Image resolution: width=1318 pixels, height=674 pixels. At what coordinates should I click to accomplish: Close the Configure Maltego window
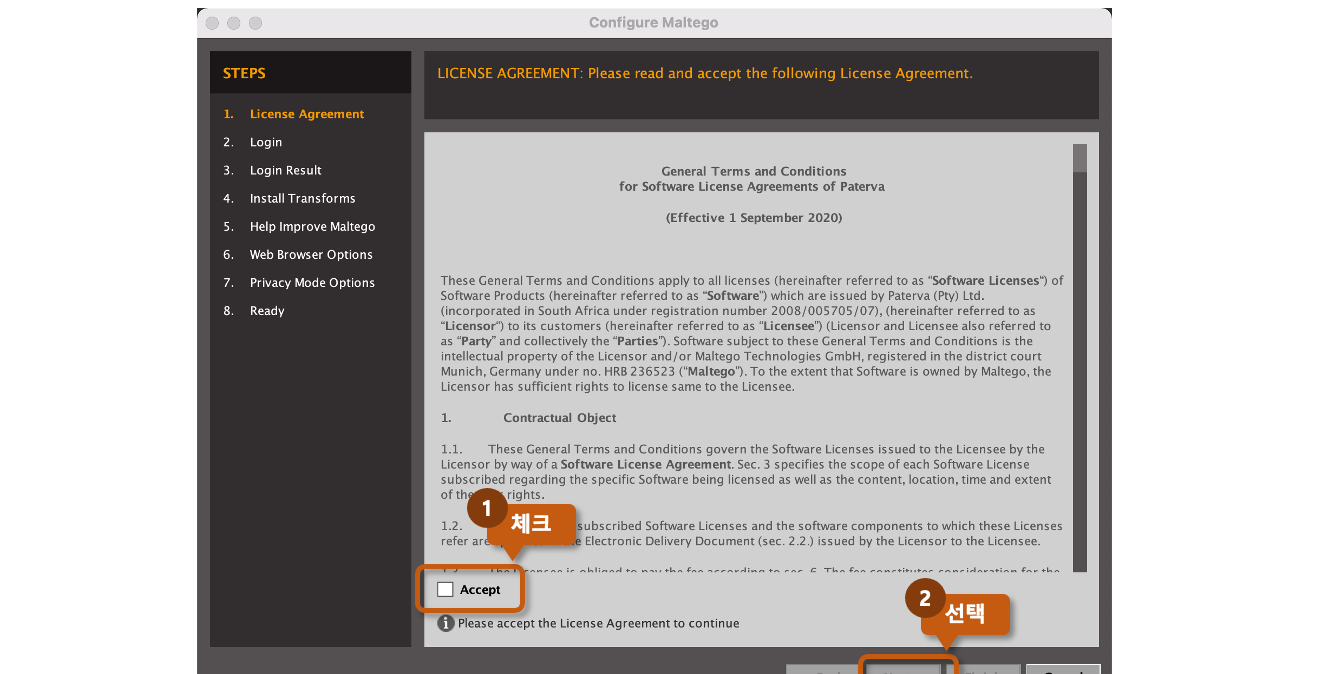(212, 23)
